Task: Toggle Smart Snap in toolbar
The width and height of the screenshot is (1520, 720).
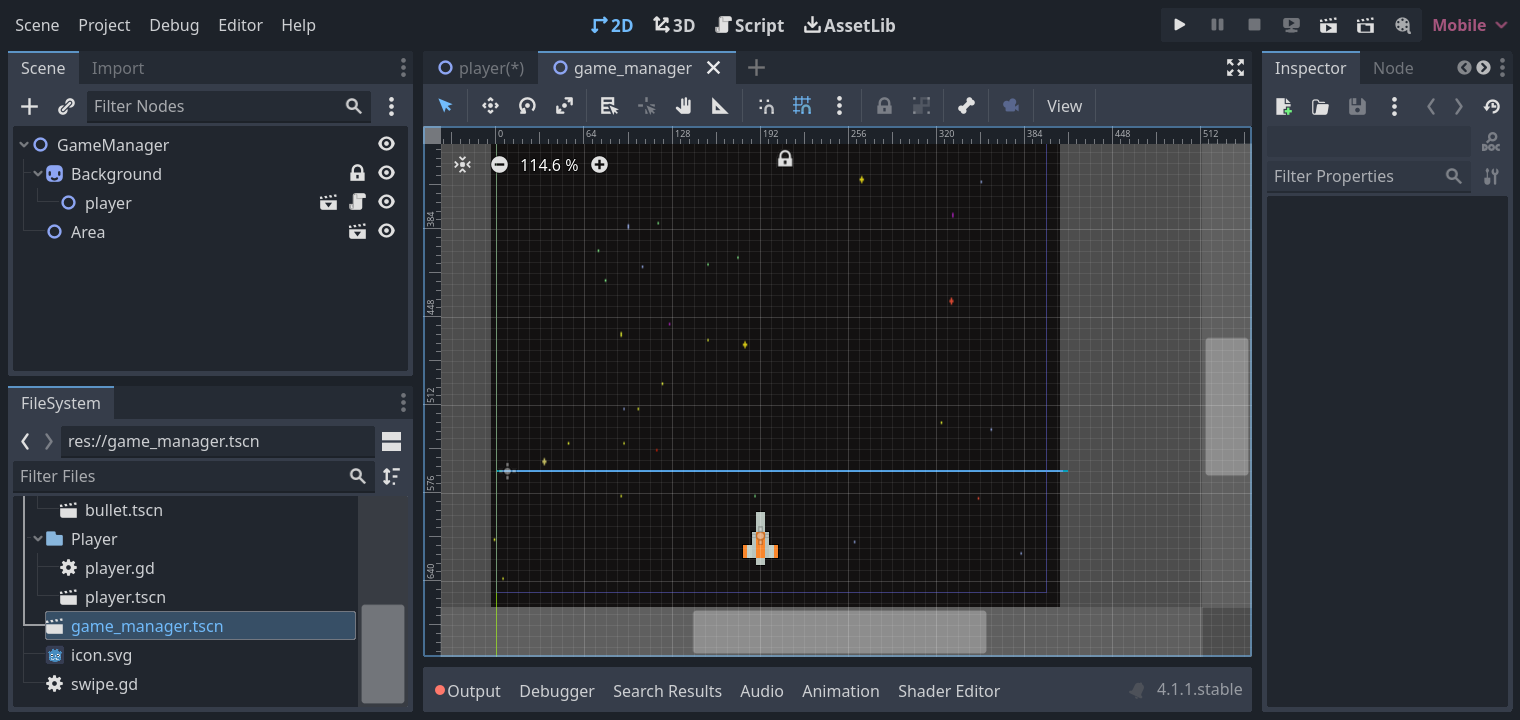Action: [766, 106]
